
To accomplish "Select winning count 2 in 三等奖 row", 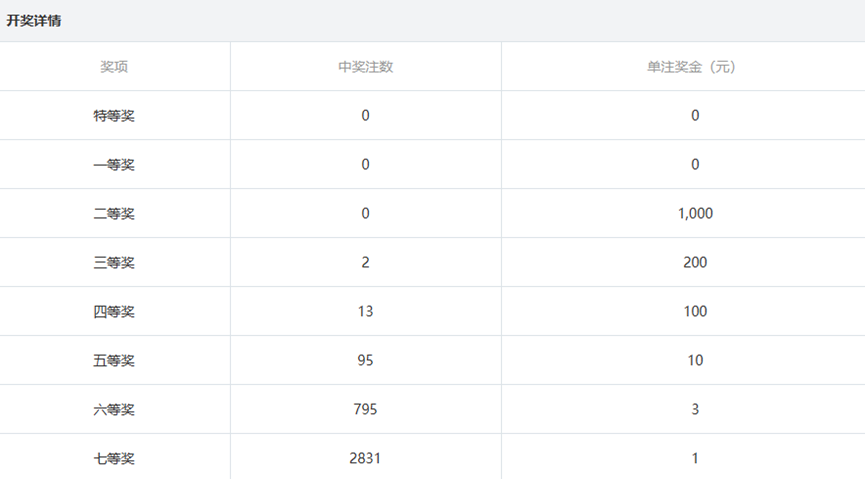I will [365, 263].
